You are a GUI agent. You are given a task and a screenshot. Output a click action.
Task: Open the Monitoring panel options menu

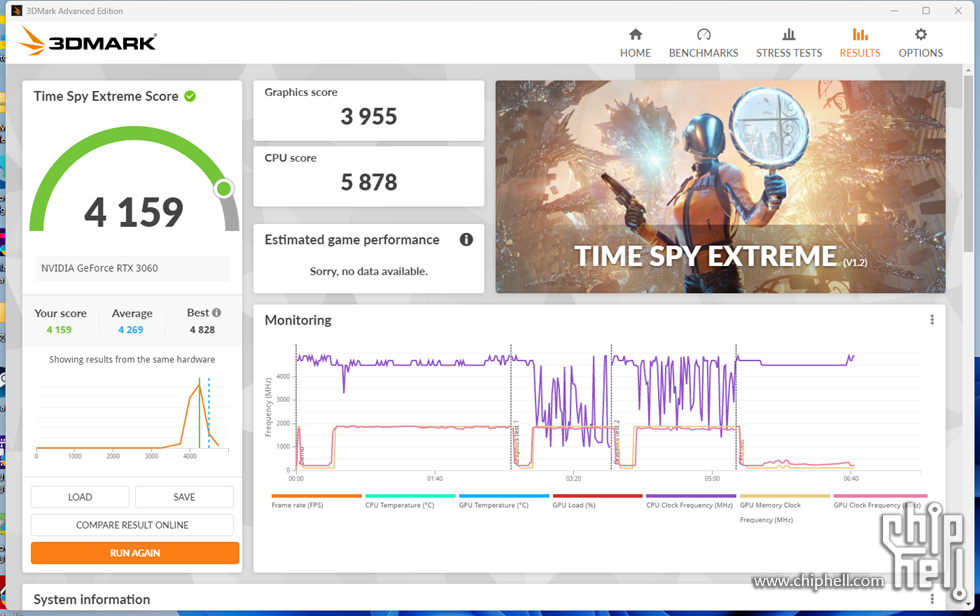click(x=932, y=320)
